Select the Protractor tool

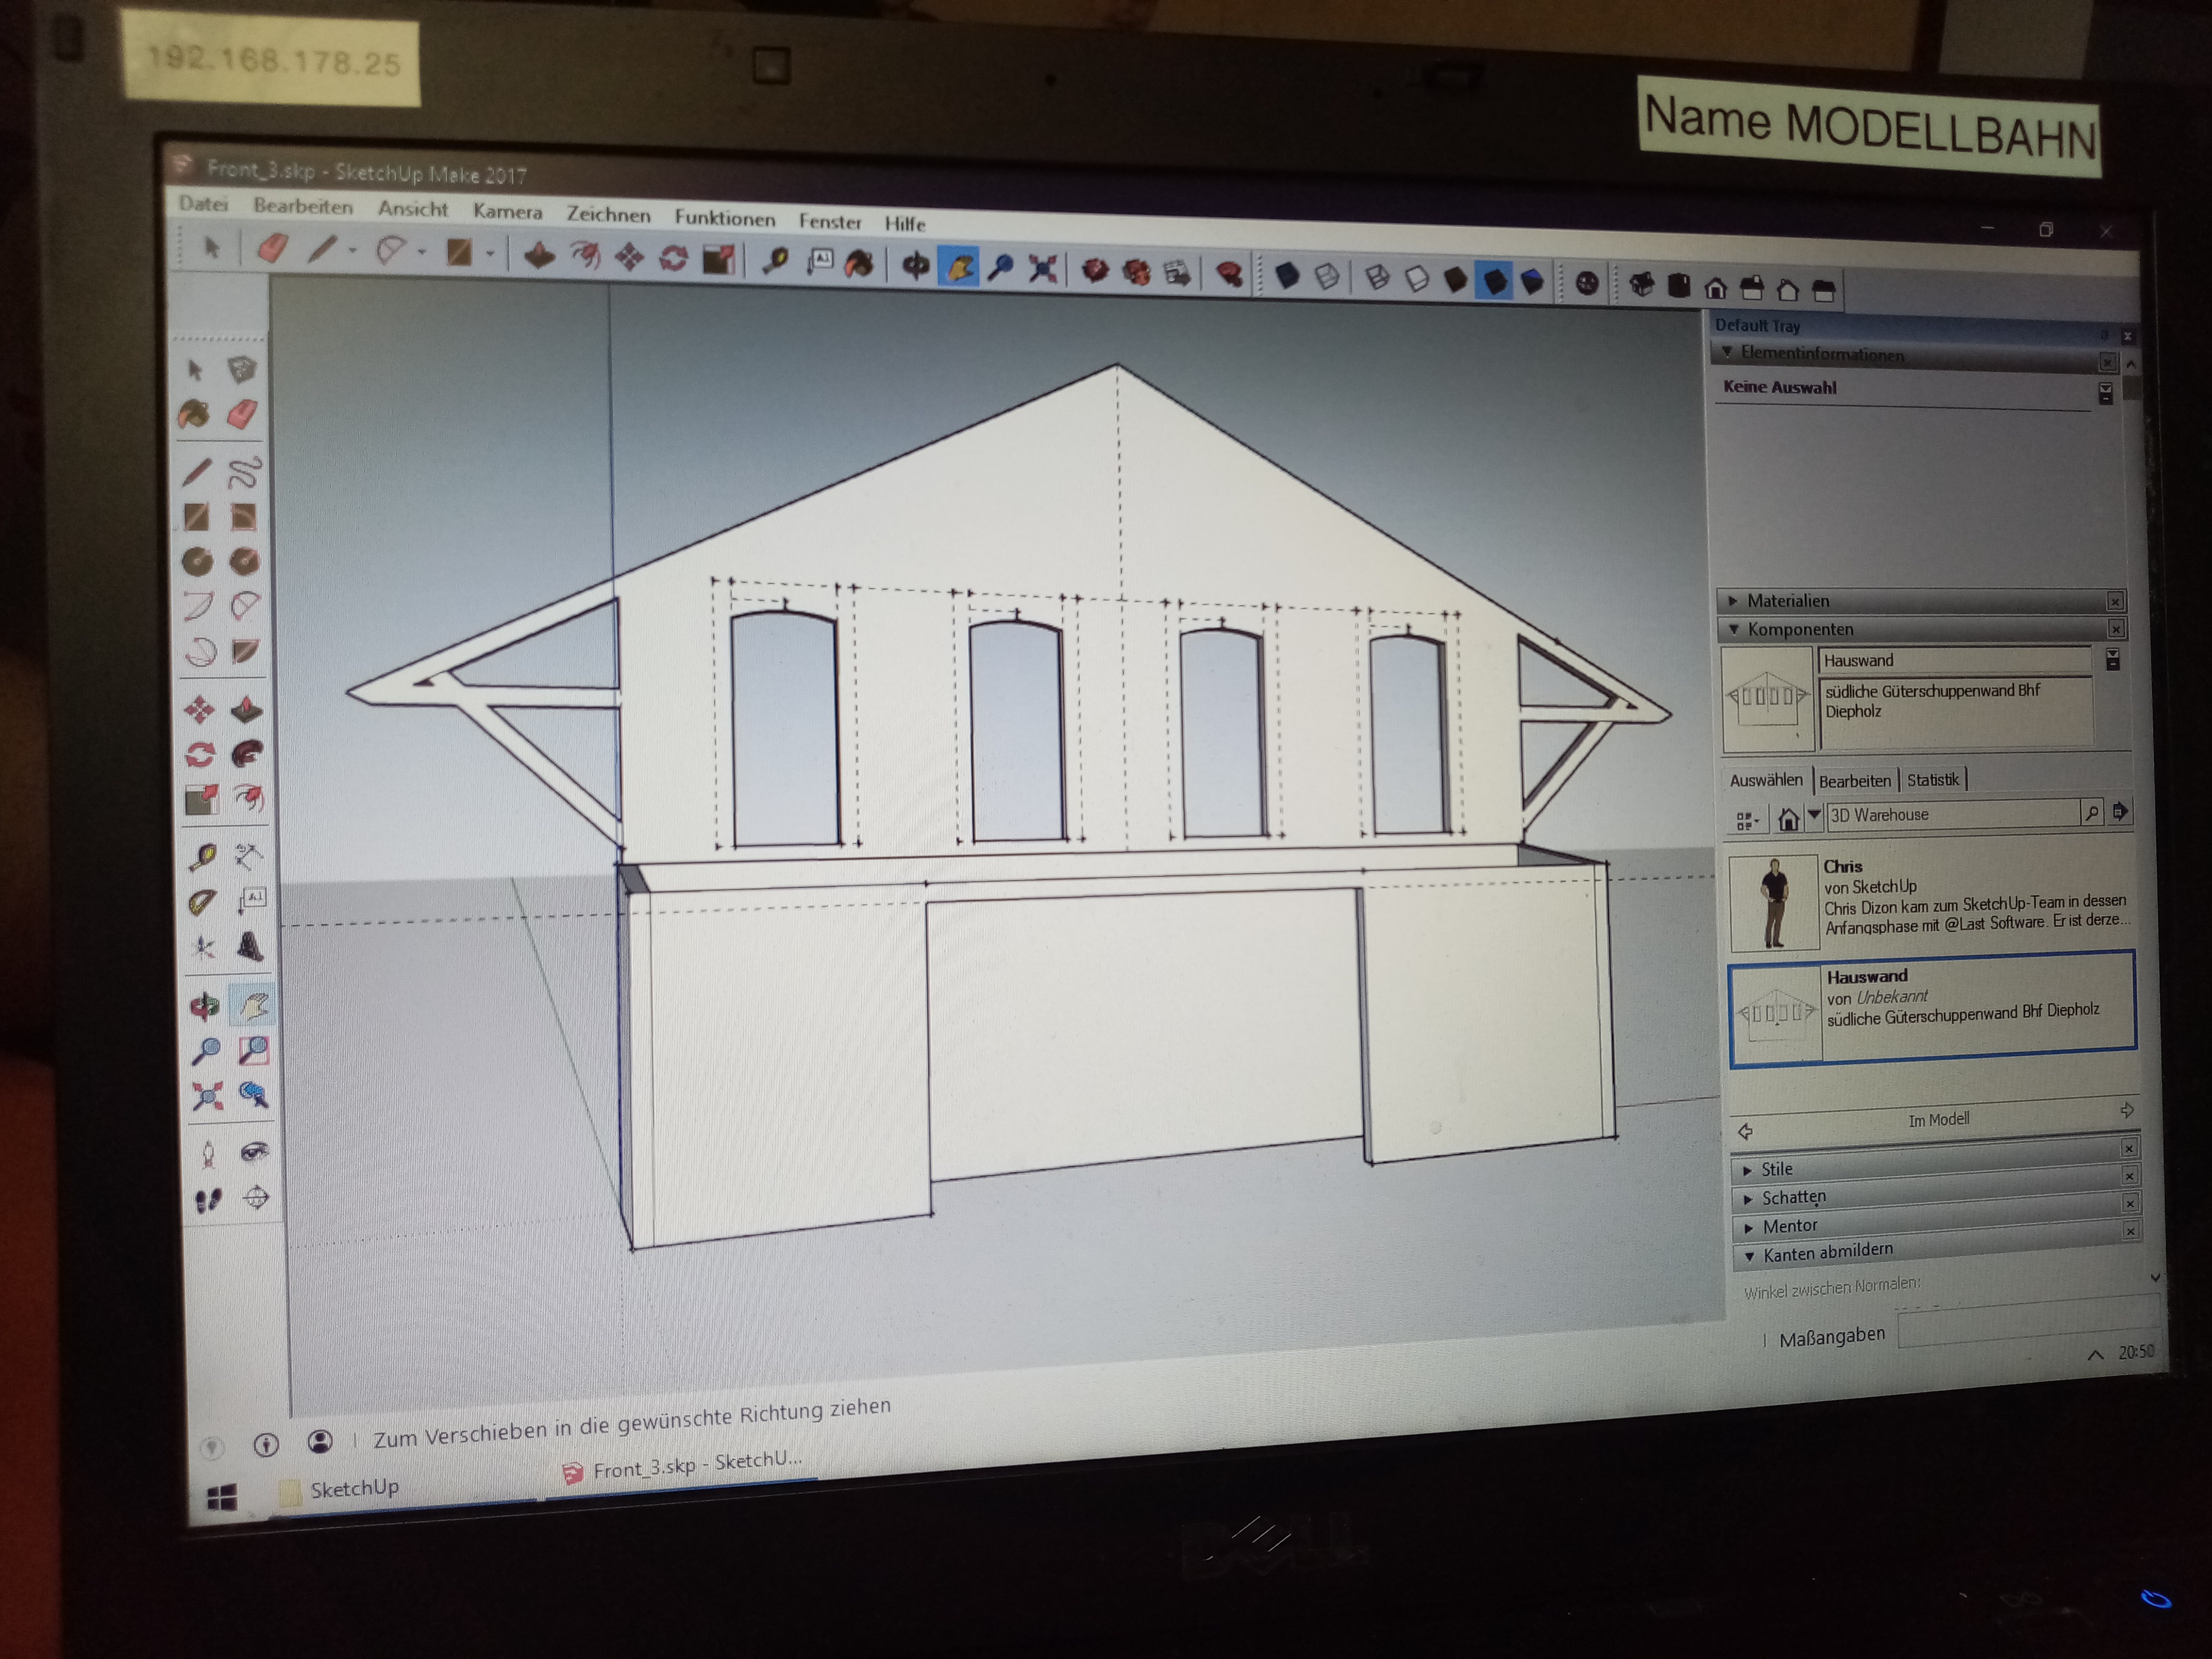[203, 902]
